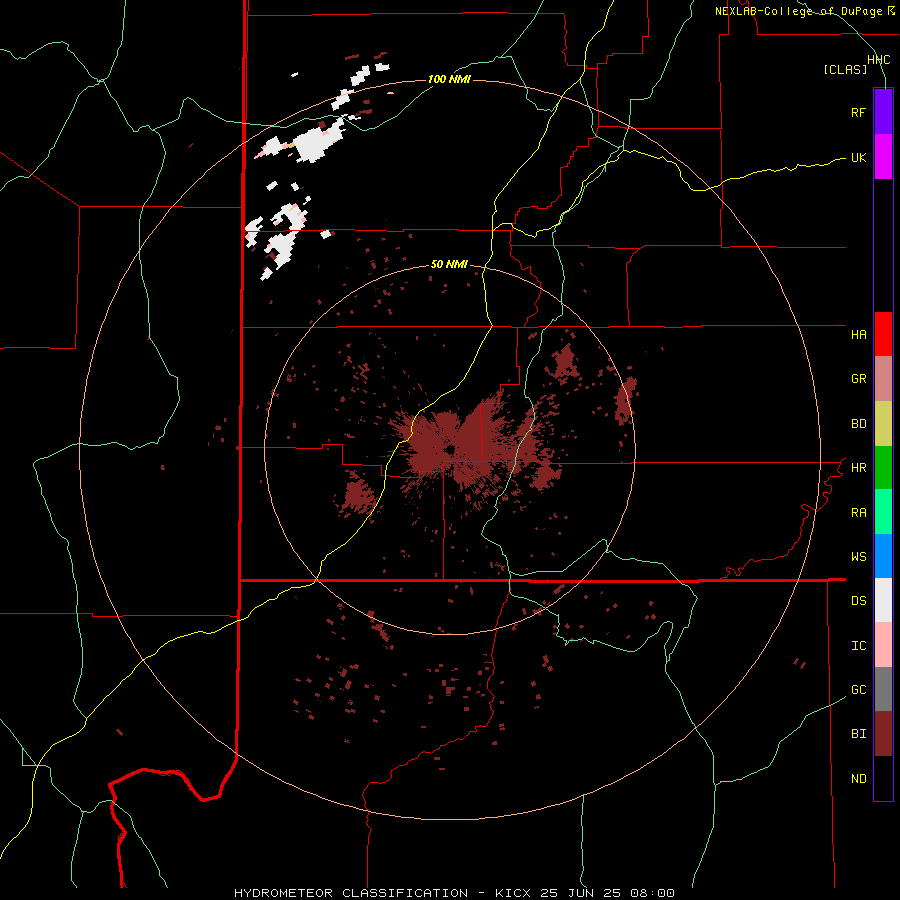Image resolution: width=900 pixels, height=900 pixels.
Task: Click the HA legend label
Action: tap(858, 334)
